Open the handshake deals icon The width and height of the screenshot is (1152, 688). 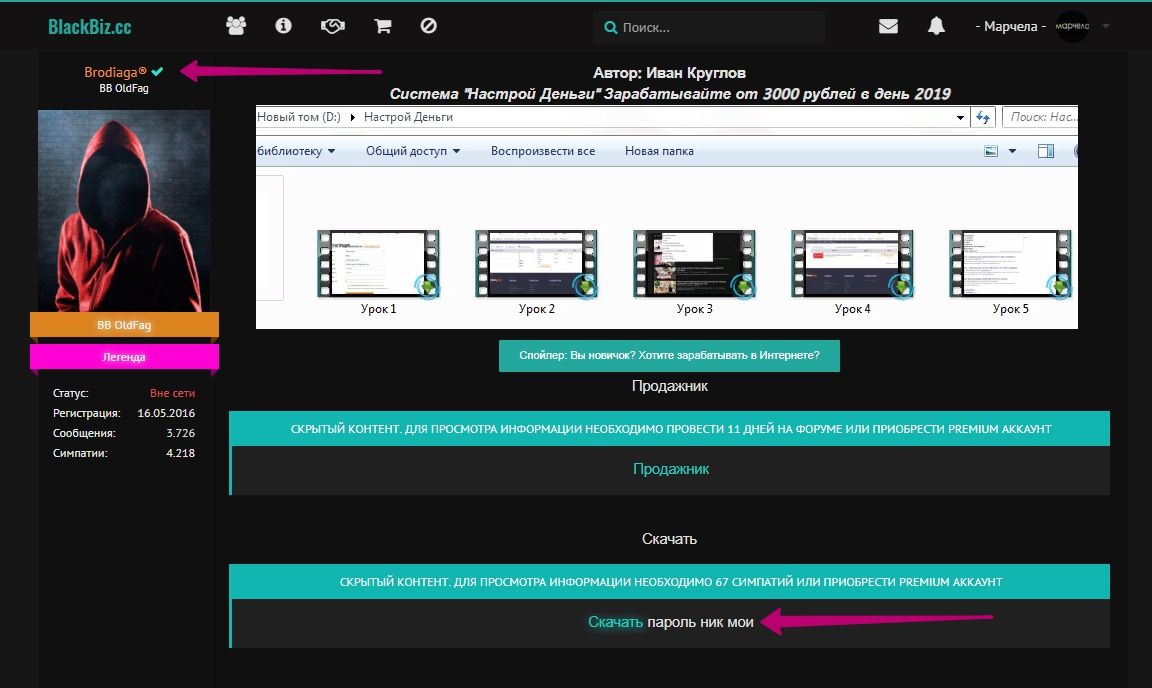click(x=333, y=27)
